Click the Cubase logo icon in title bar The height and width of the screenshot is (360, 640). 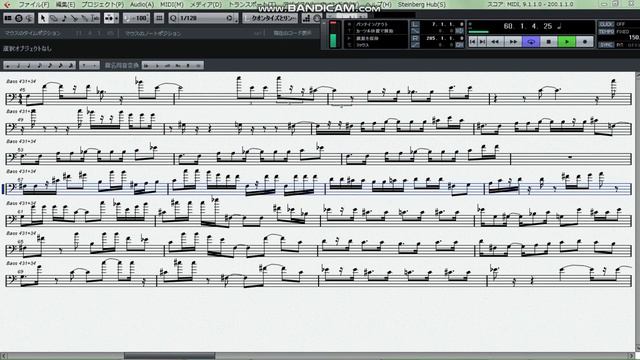[7, 4]
